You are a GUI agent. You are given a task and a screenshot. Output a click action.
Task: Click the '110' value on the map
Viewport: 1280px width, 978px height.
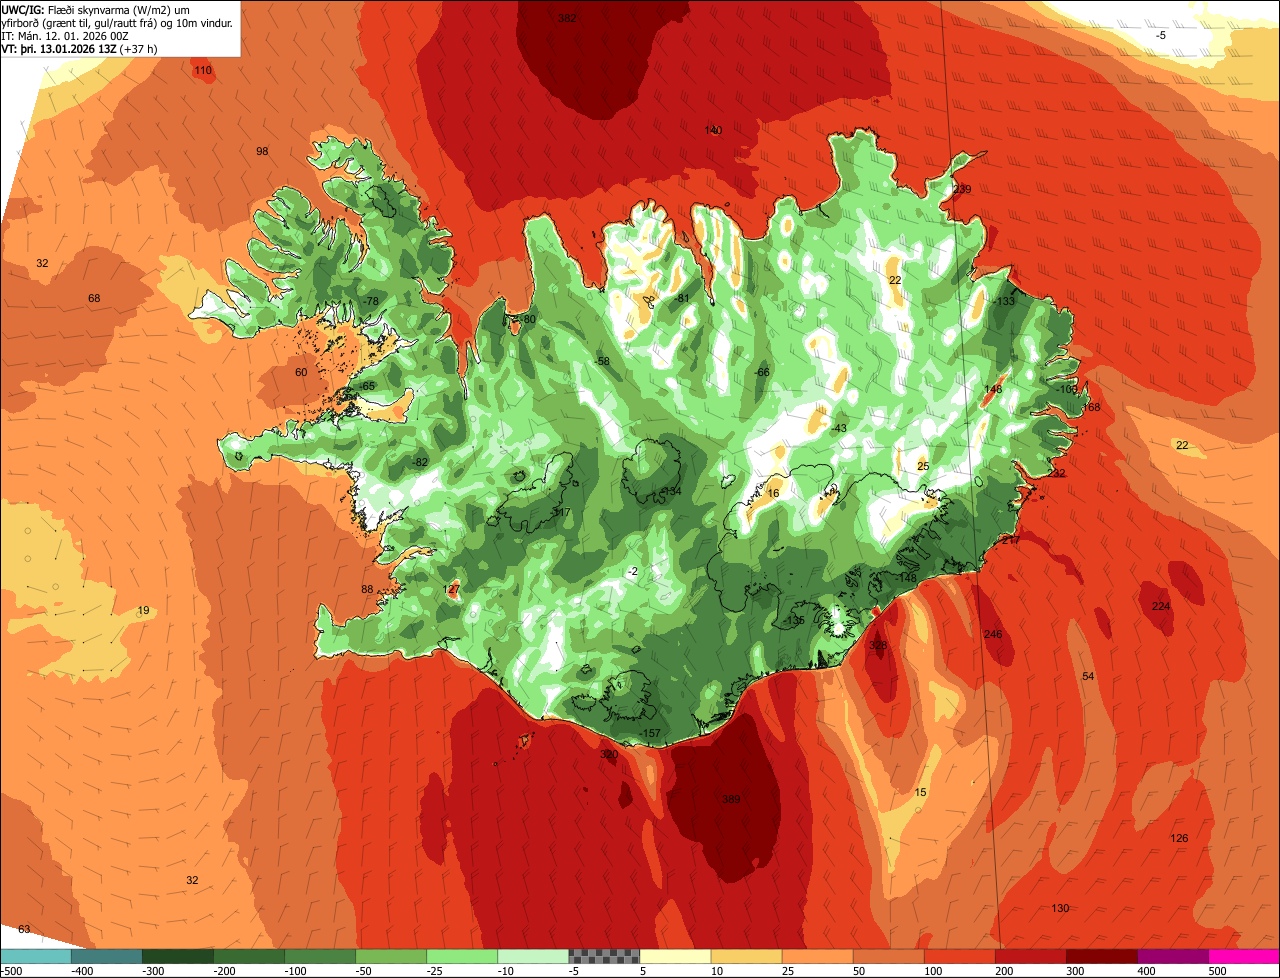point(203,70)
